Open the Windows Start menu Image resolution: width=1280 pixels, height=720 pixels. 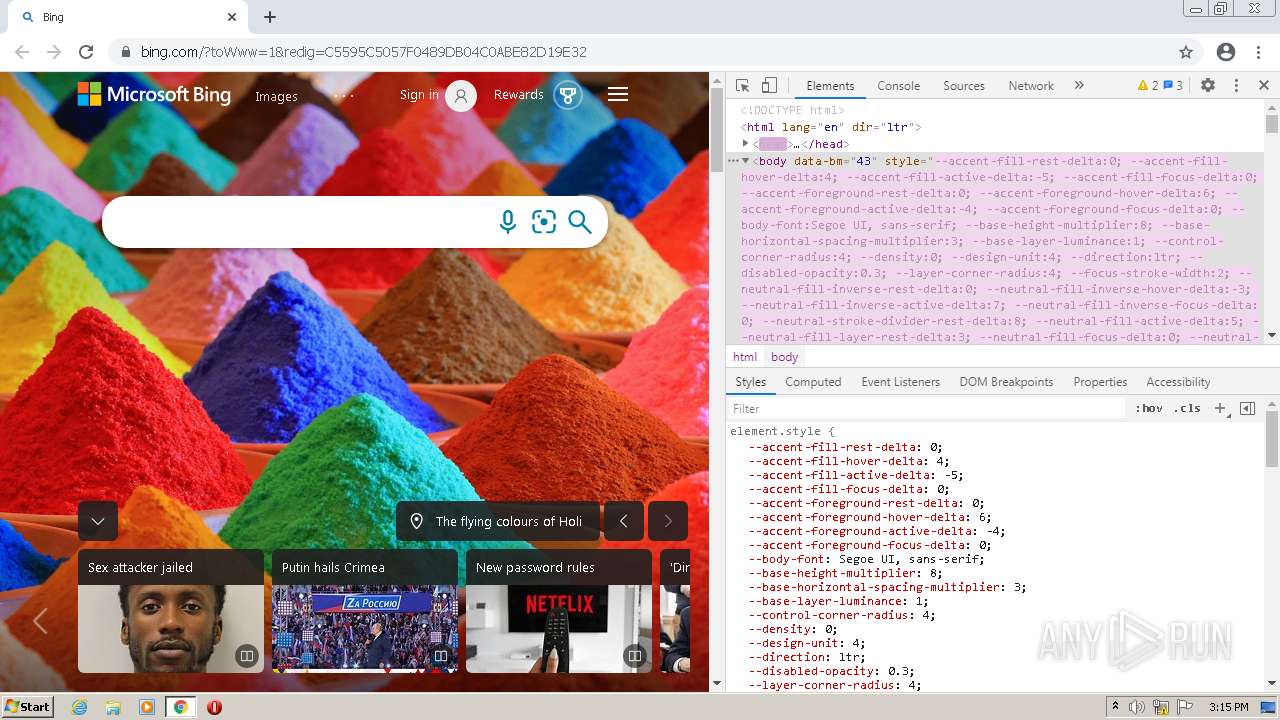click(28, 707)
